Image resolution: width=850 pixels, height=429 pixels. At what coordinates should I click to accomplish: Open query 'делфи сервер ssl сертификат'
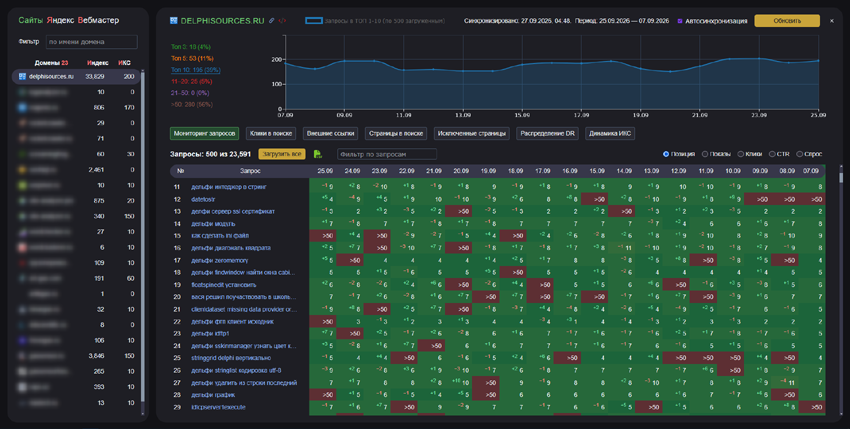pyautogui.click(x=233, y=212)
